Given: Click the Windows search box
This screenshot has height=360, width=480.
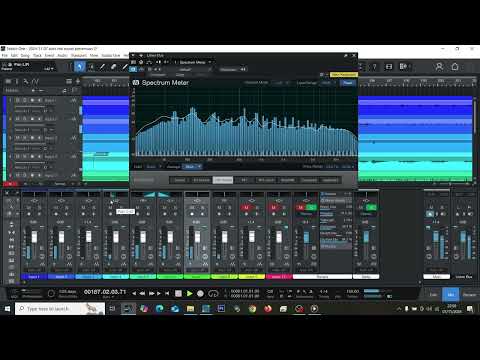Looking at the screenshot, I should pos(60,309).
